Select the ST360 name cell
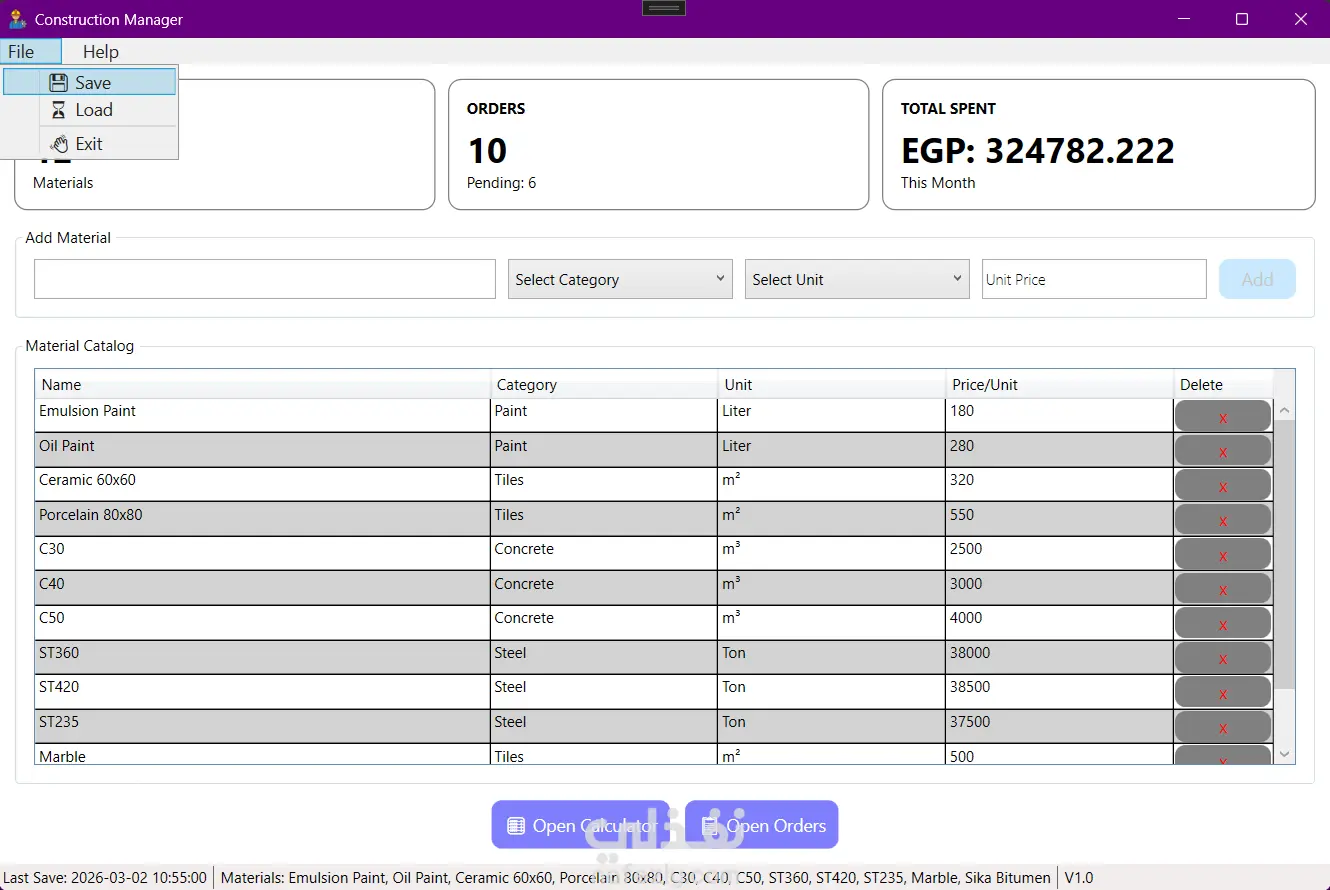This screenshot has height=890, width=1330. click(263, 657)
